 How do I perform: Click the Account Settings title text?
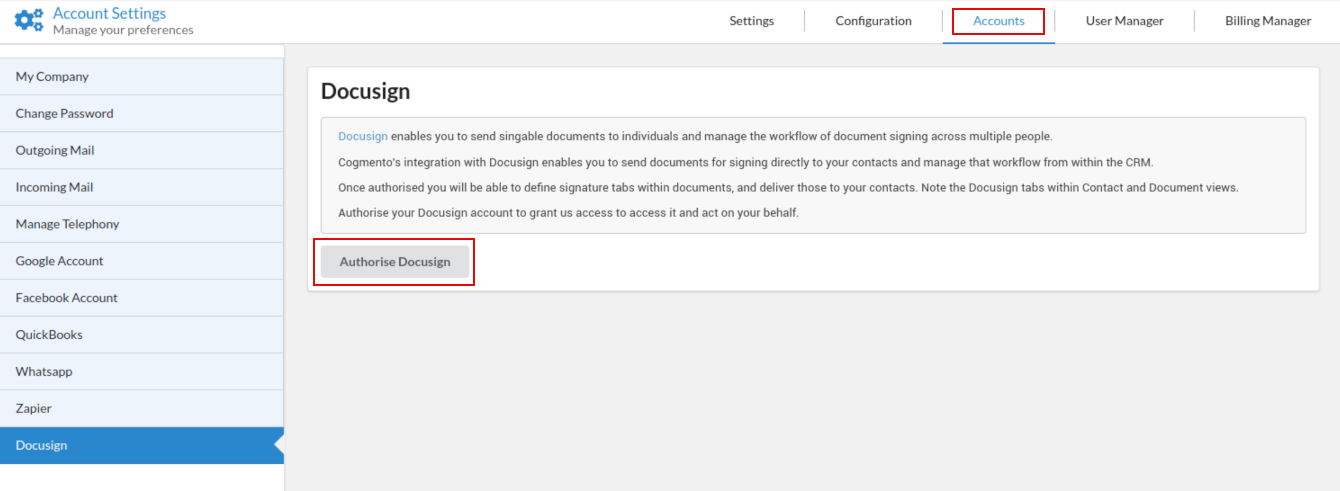109,13
